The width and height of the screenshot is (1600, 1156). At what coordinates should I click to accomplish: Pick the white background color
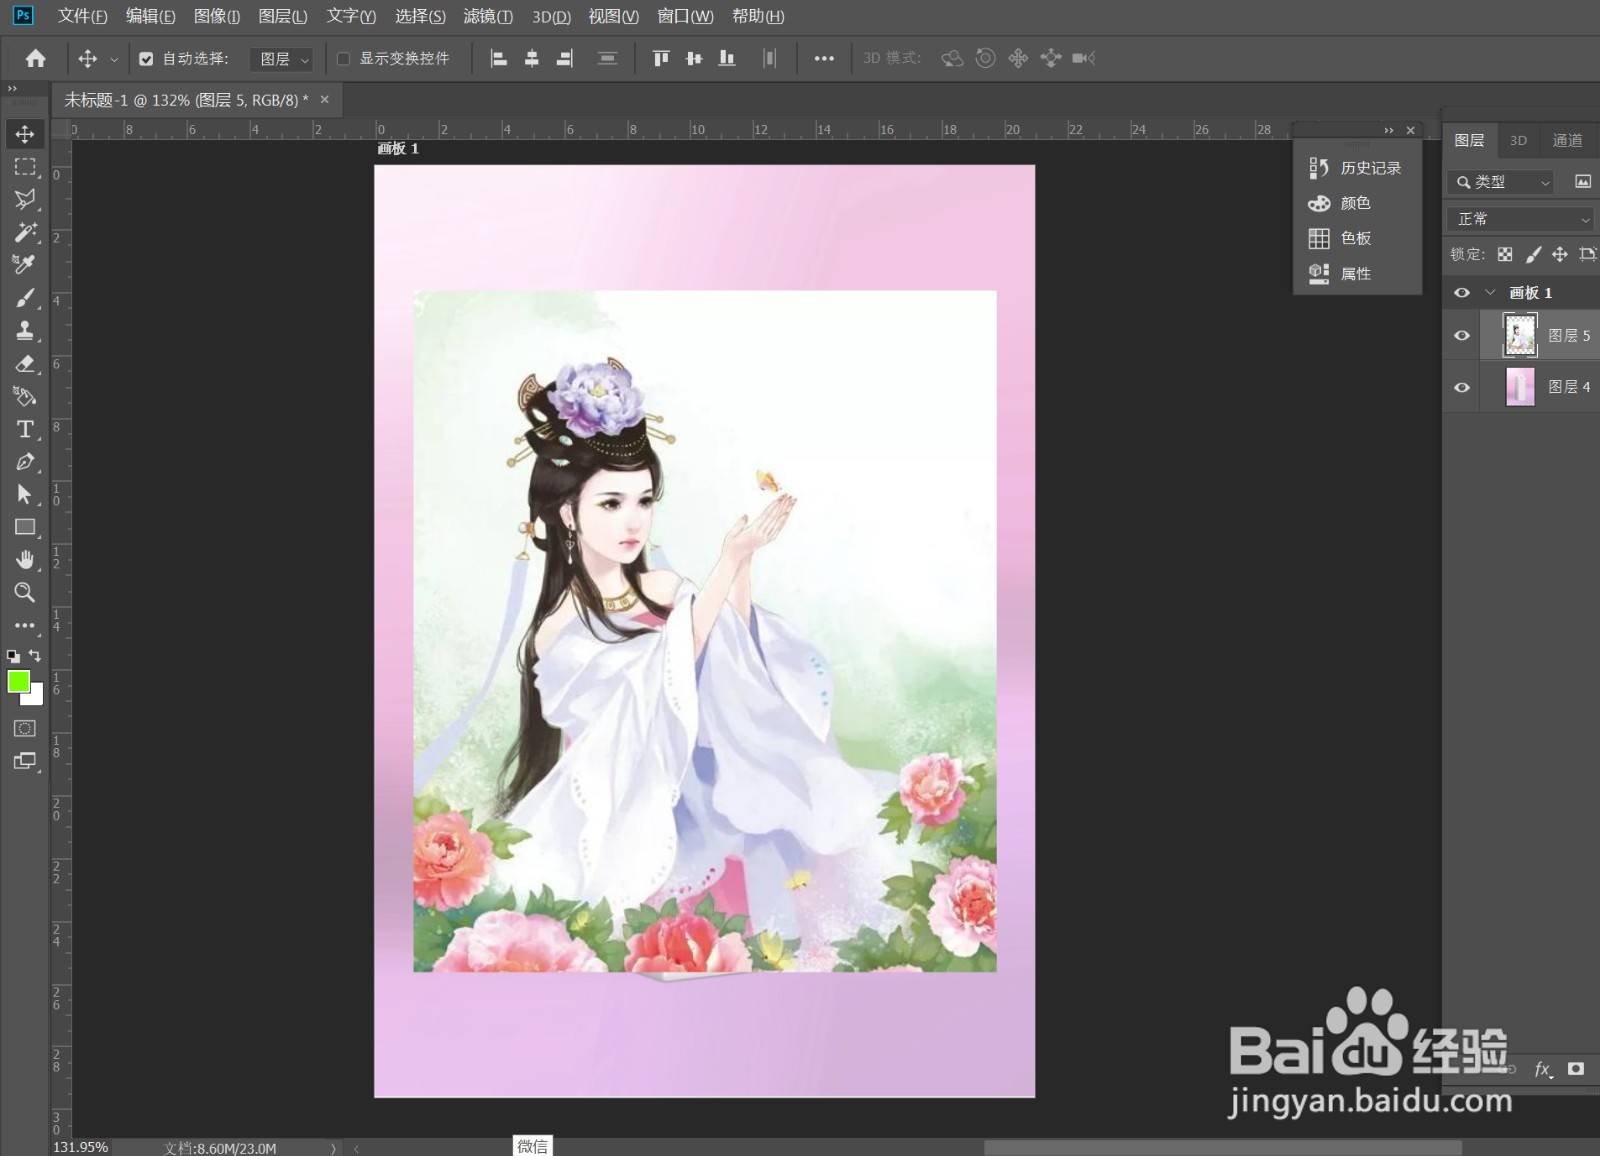(37, 697)
